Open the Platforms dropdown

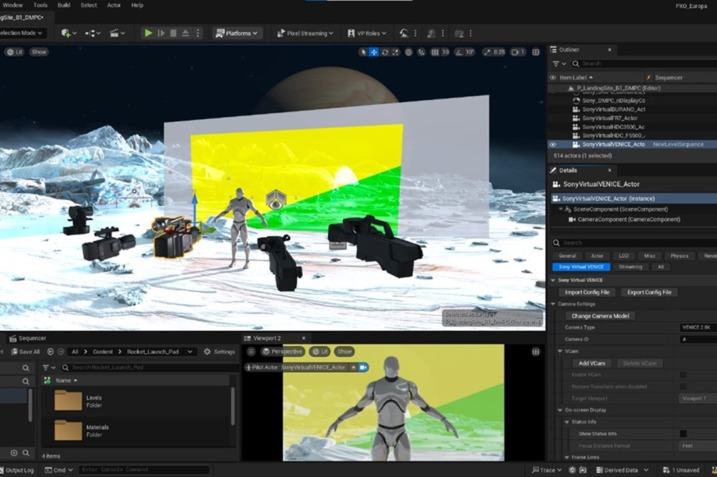tap(236, 33)
